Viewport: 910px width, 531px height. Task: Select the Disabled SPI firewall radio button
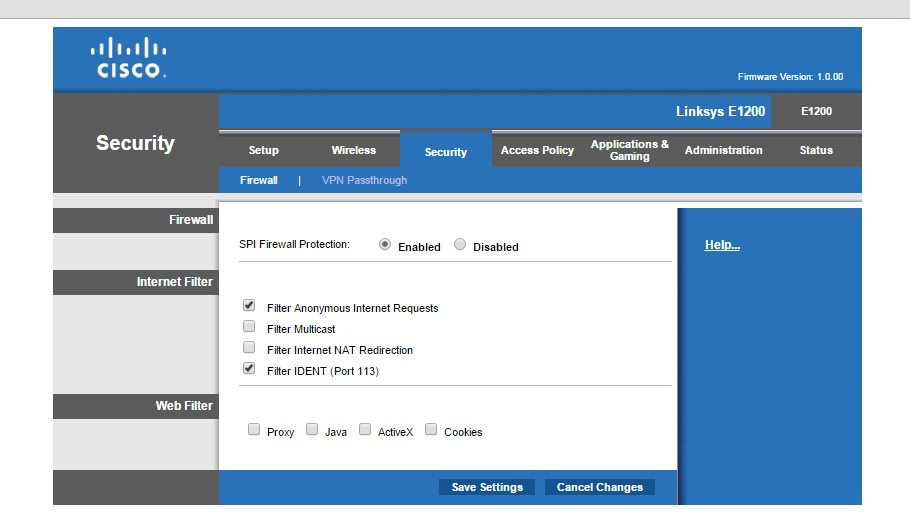tap(460, 244)
